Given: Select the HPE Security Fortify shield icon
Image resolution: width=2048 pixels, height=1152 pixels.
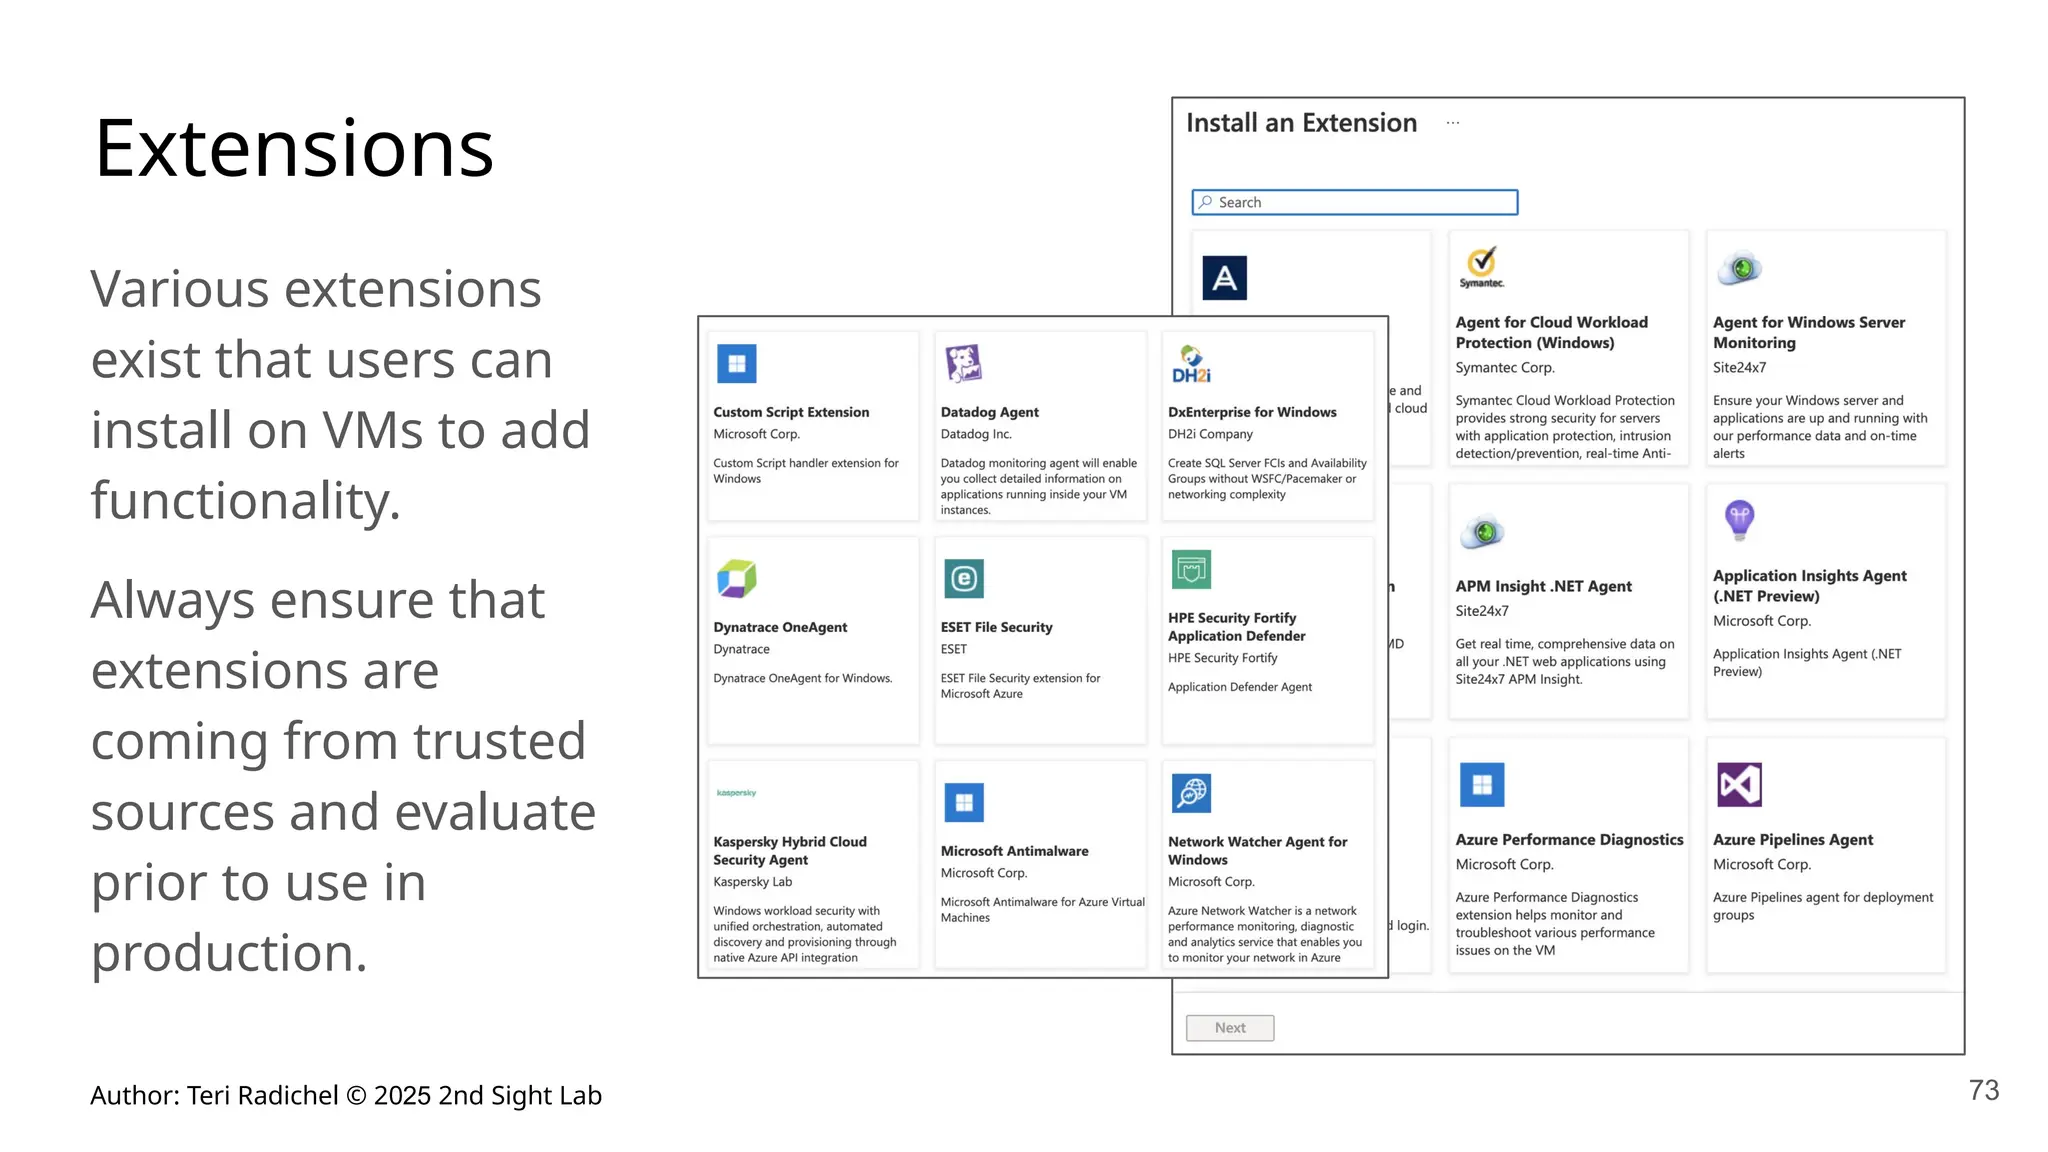Looking at the screenshot, I should (1191, 570).
